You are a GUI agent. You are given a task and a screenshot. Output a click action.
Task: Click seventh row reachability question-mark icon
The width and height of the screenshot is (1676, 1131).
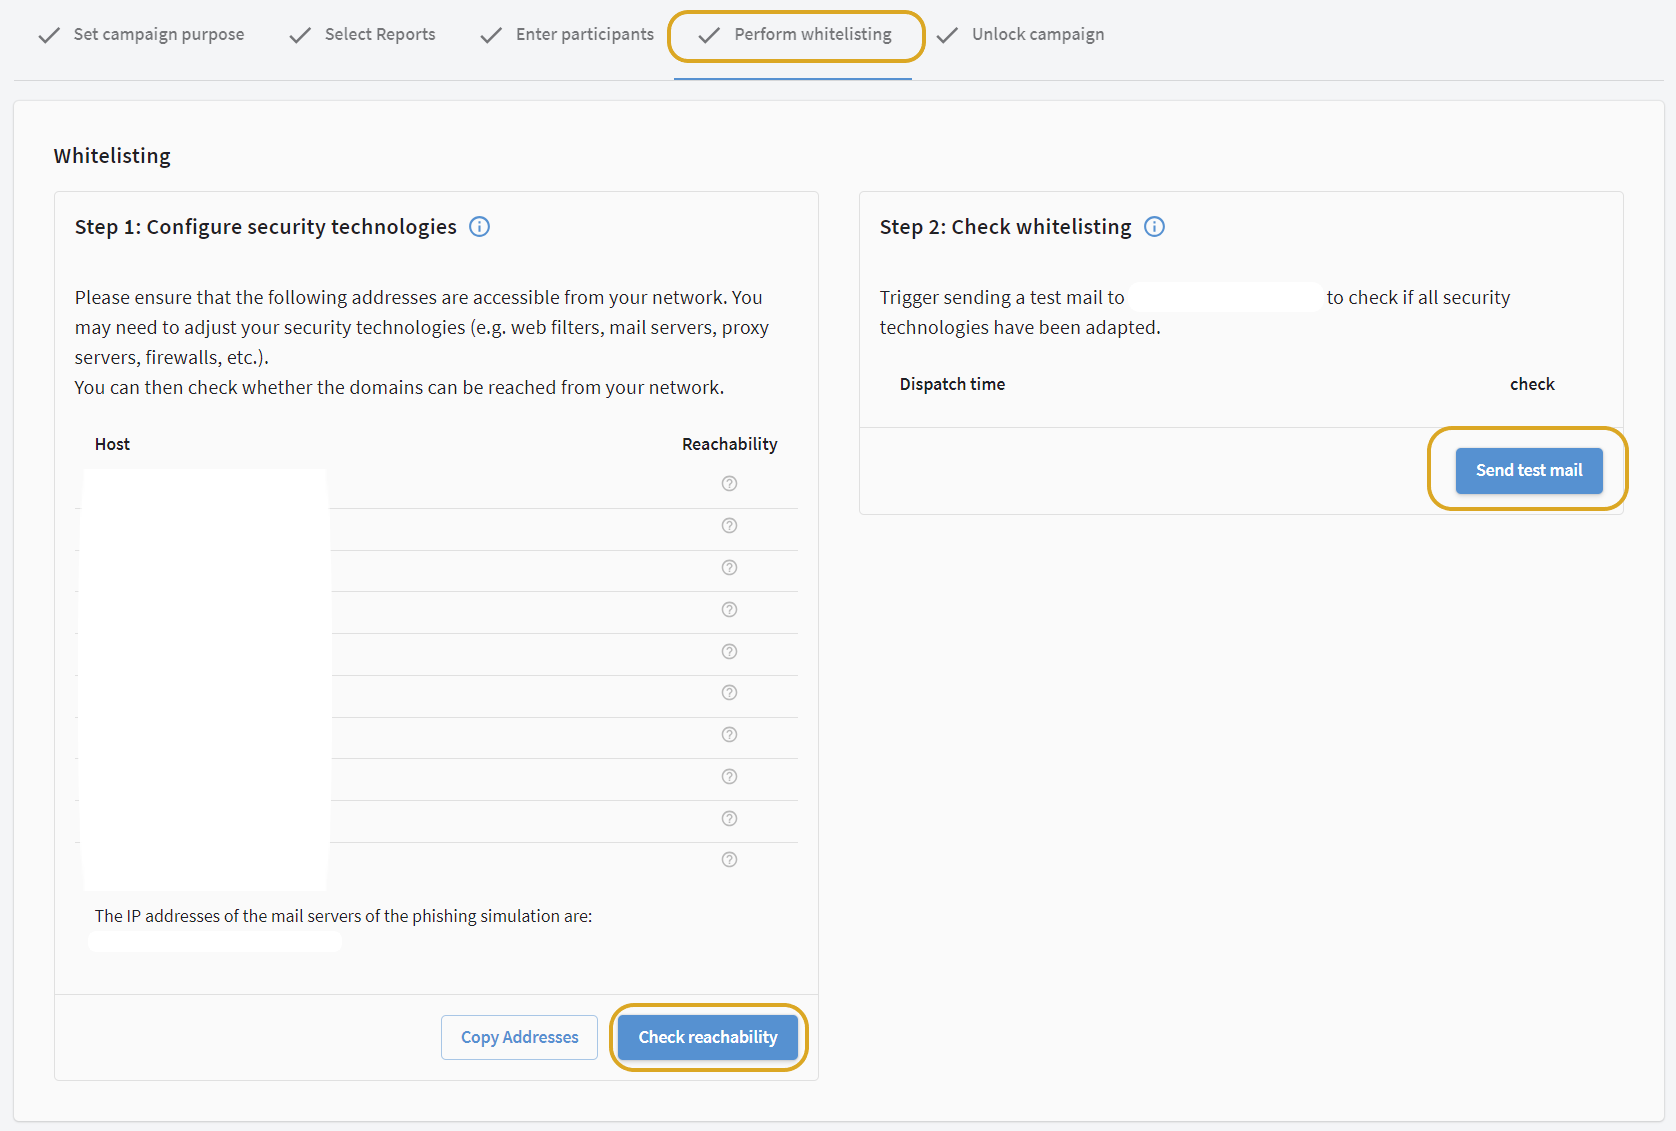[729, 735]
